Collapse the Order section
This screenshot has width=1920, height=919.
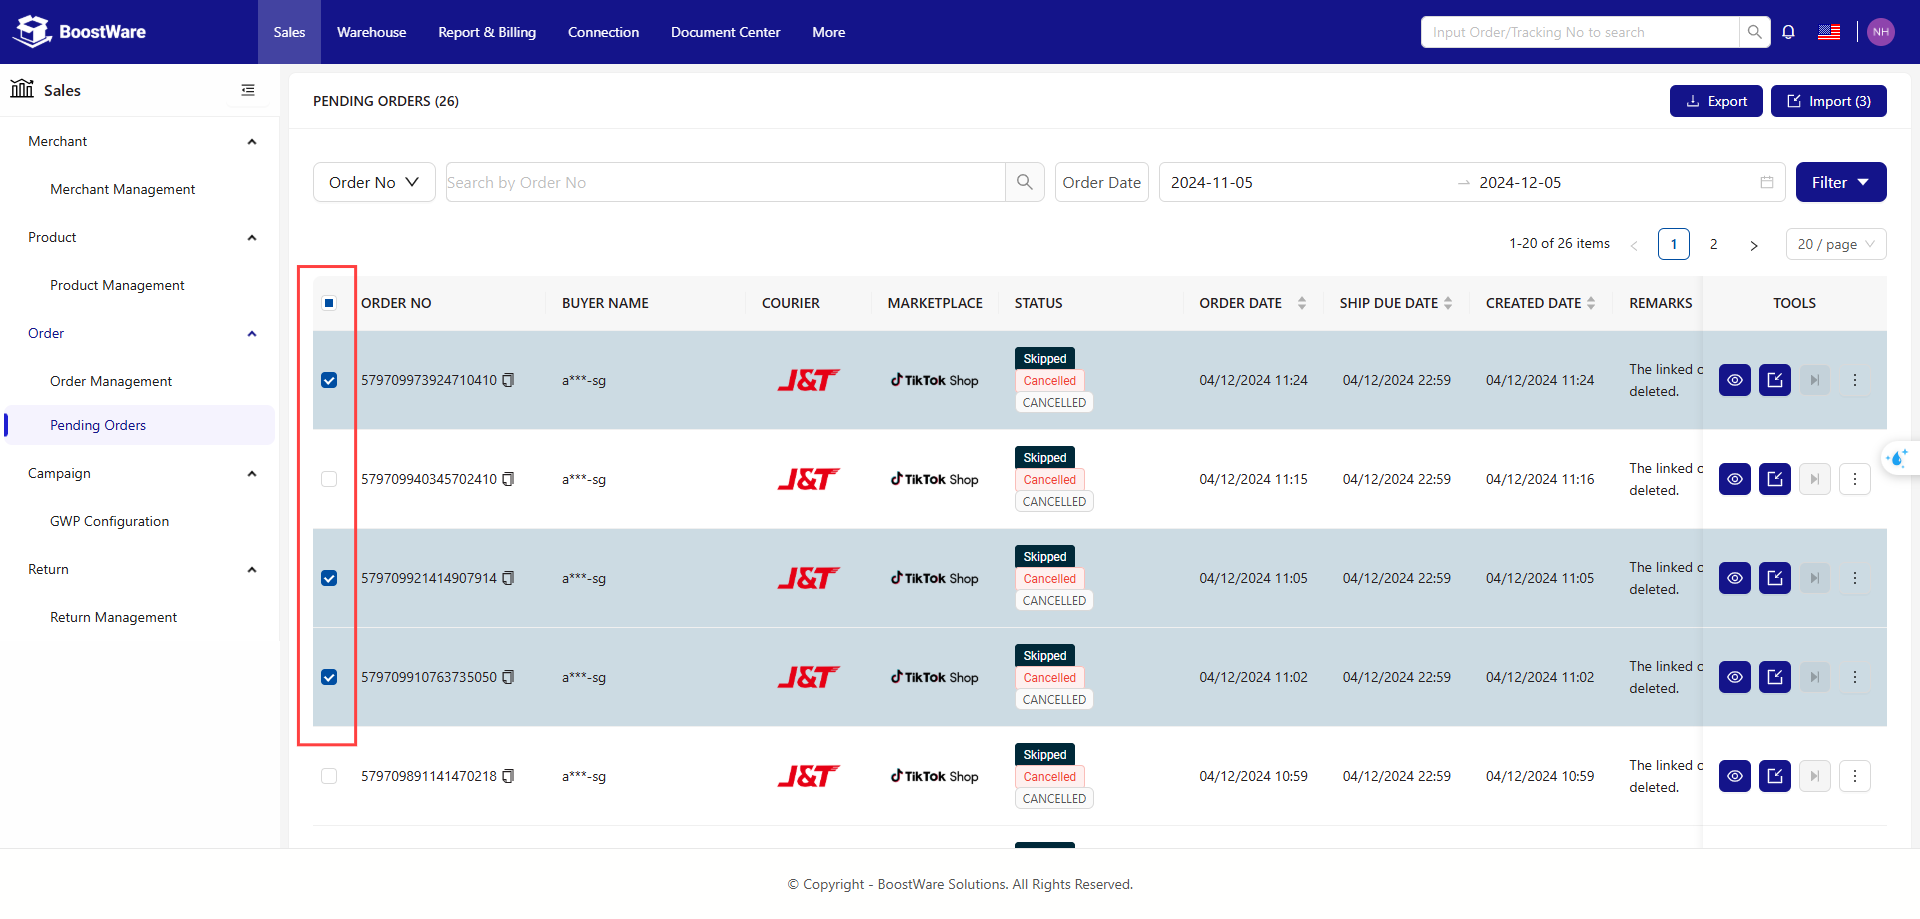(x=252, y=334)
